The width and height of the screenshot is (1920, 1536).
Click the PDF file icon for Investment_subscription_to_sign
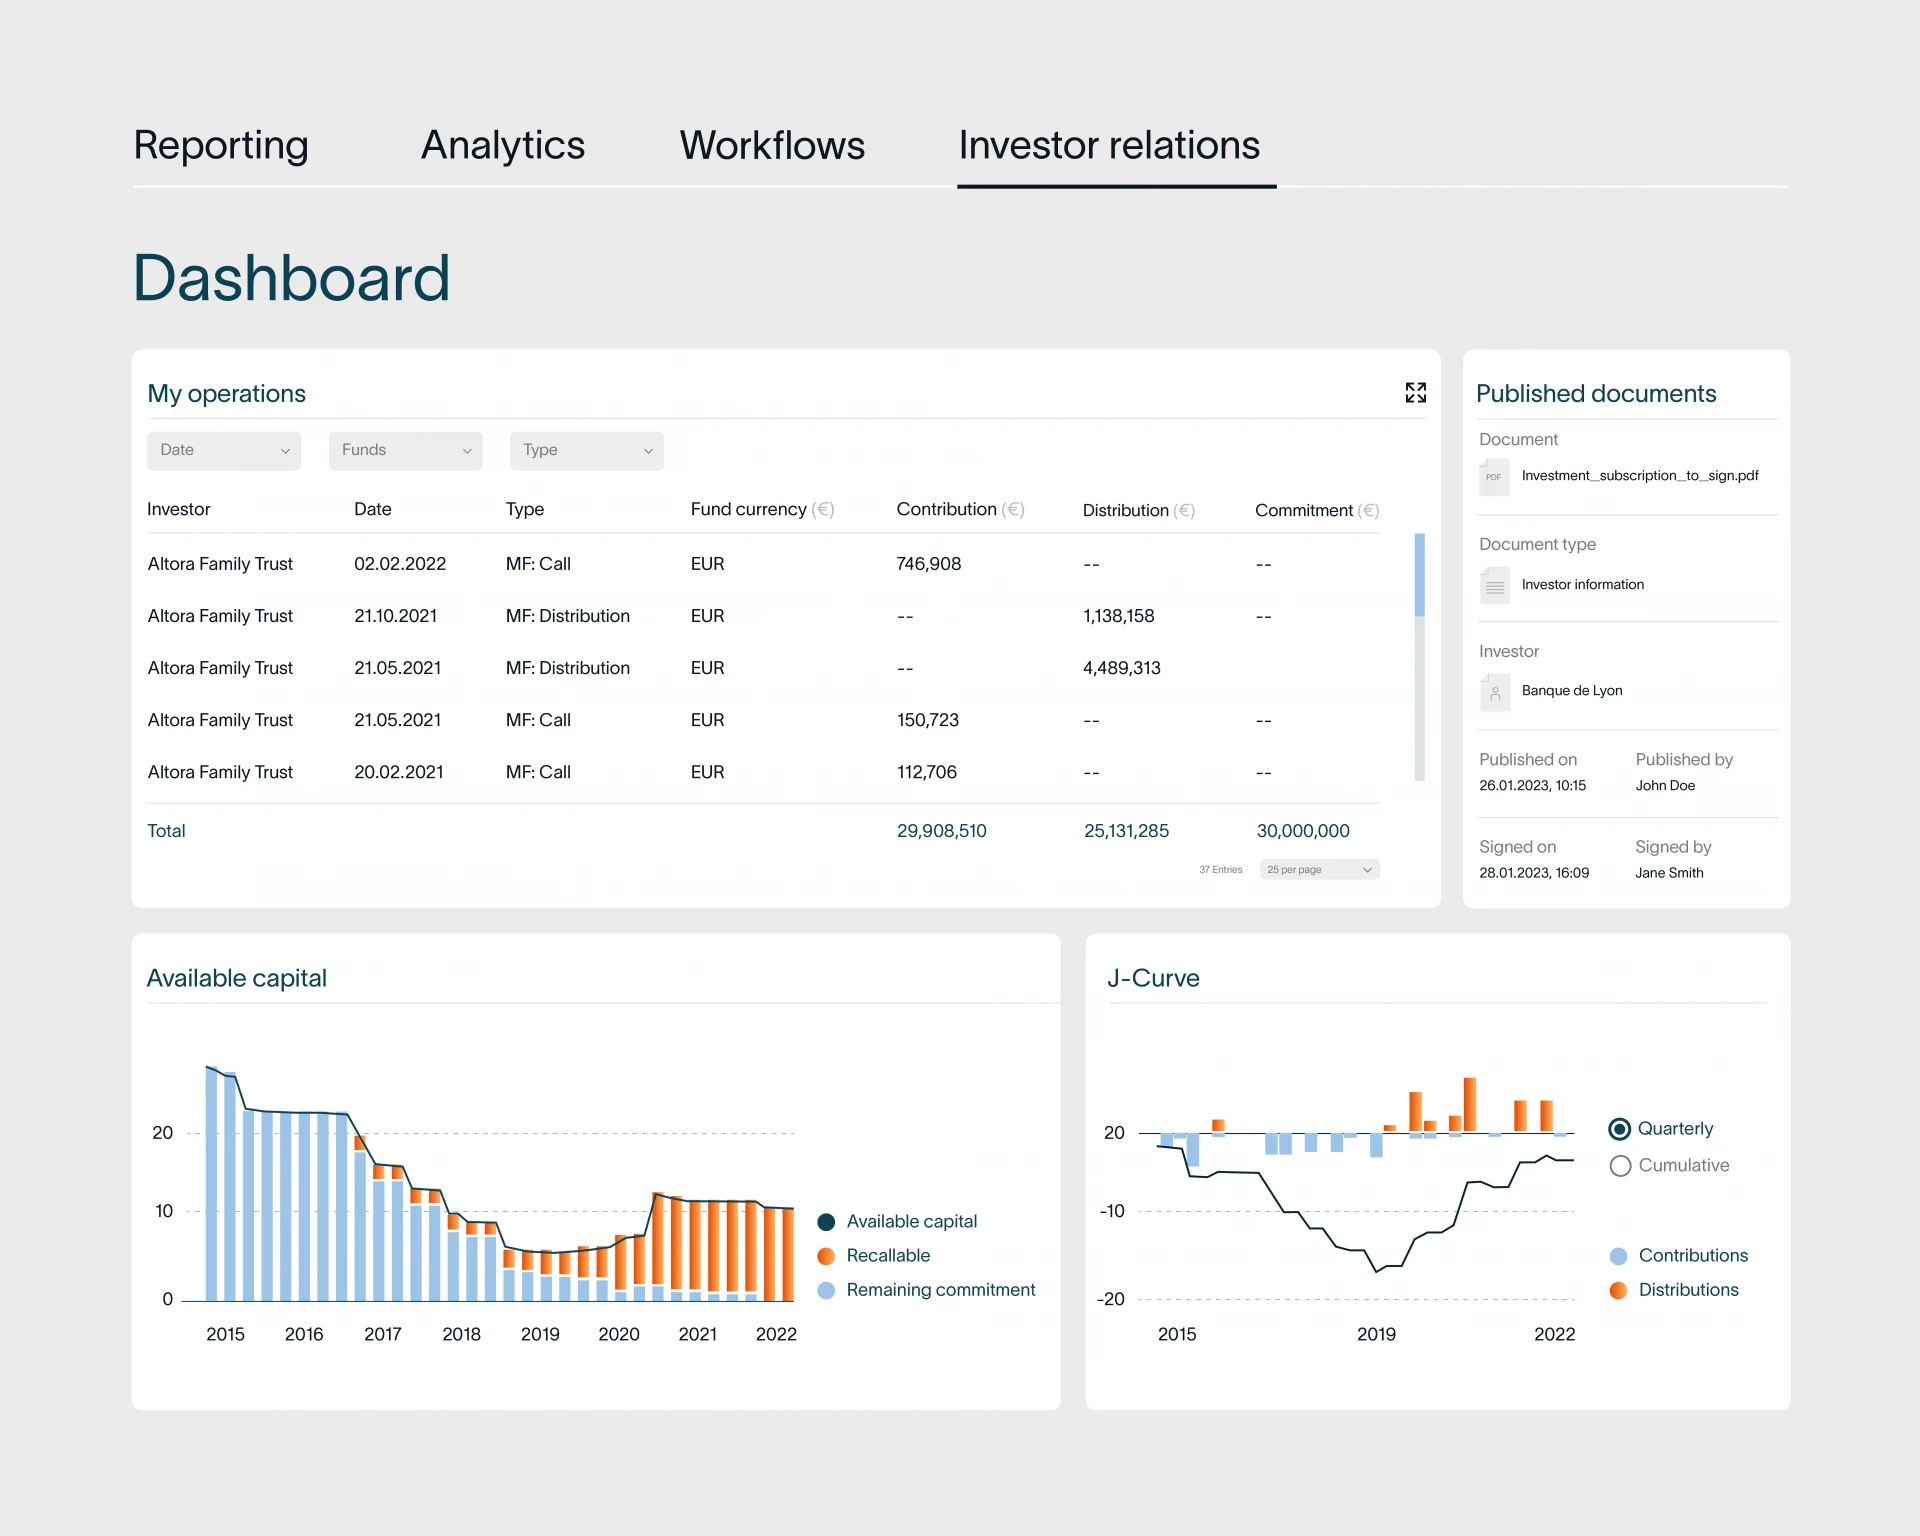click(1494, 477)
